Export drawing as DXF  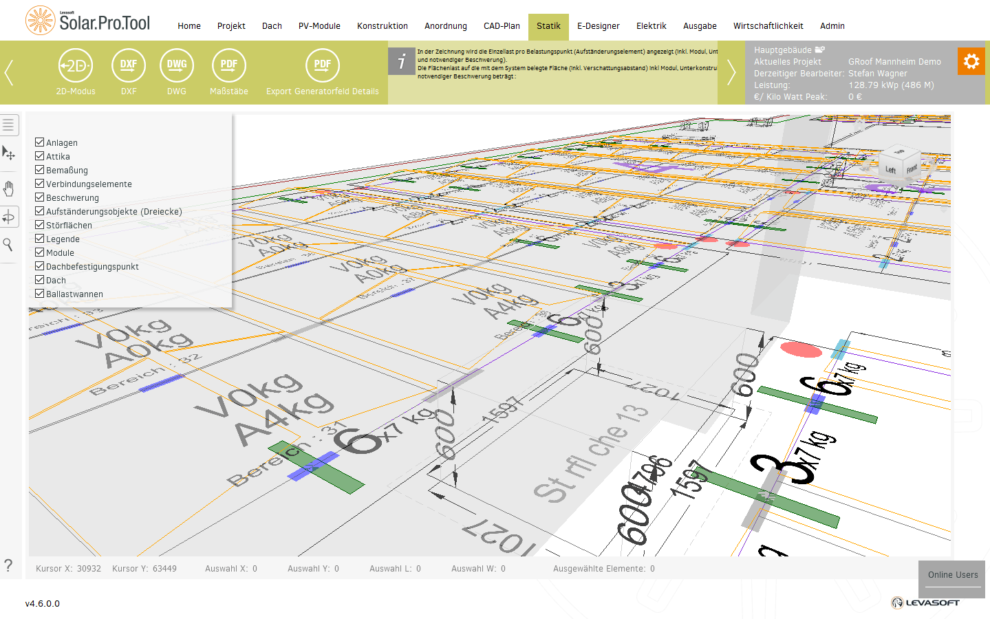tap(128, 66)
